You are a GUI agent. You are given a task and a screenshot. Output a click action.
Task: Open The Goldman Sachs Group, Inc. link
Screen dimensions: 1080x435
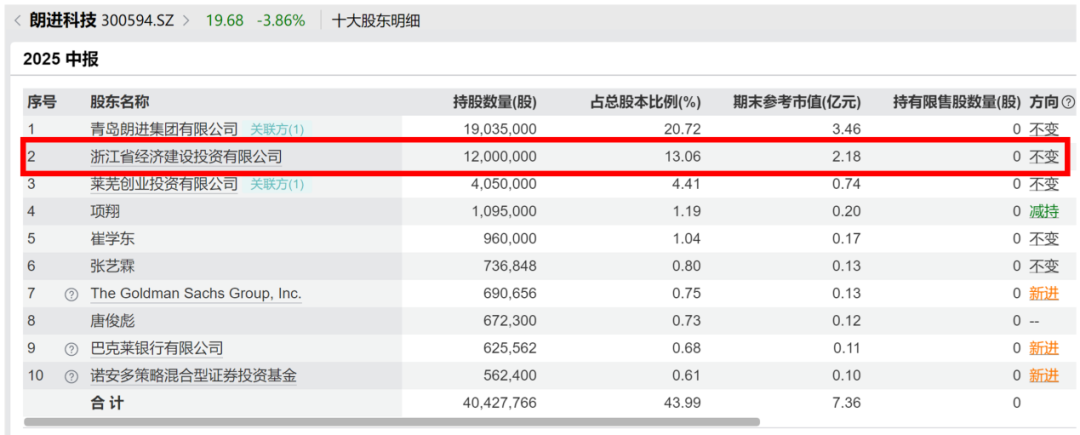[196, 294]
